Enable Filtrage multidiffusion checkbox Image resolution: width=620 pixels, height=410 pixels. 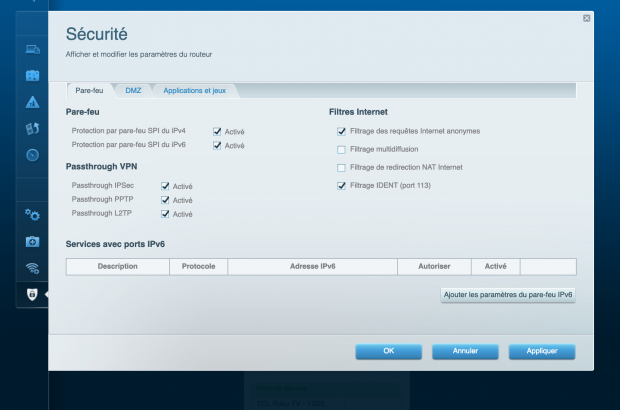[342, 149]
